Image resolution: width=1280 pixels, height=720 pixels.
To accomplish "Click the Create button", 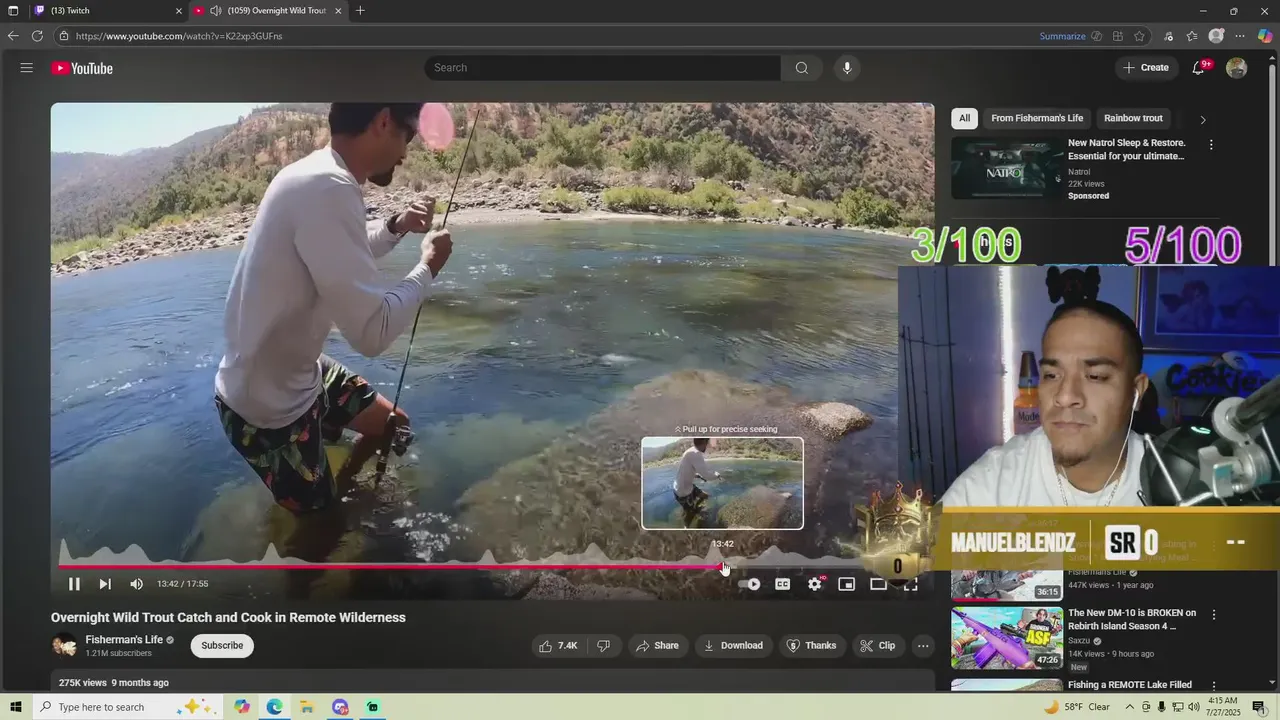I will (x=1146, y=68).
